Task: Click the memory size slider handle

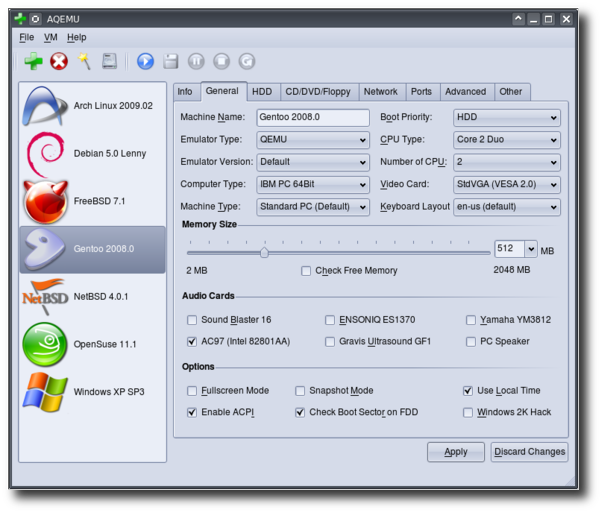Action: (x=264, y=253)
